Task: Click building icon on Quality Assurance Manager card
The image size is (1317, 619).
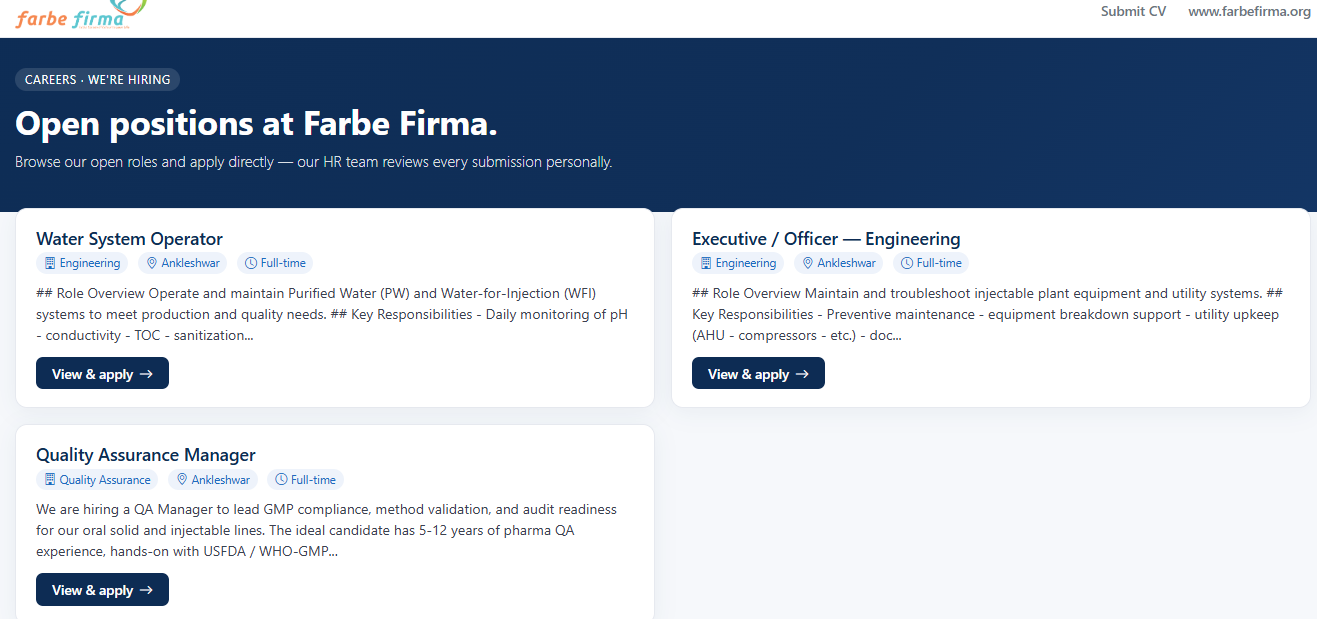Action: coord(50,479)
